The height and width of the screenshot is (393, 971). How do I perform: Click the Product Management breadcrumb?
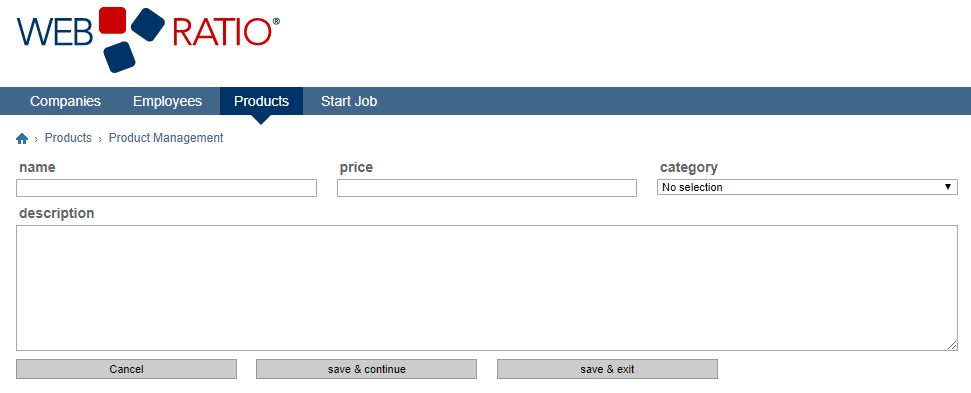pos(166,138)
